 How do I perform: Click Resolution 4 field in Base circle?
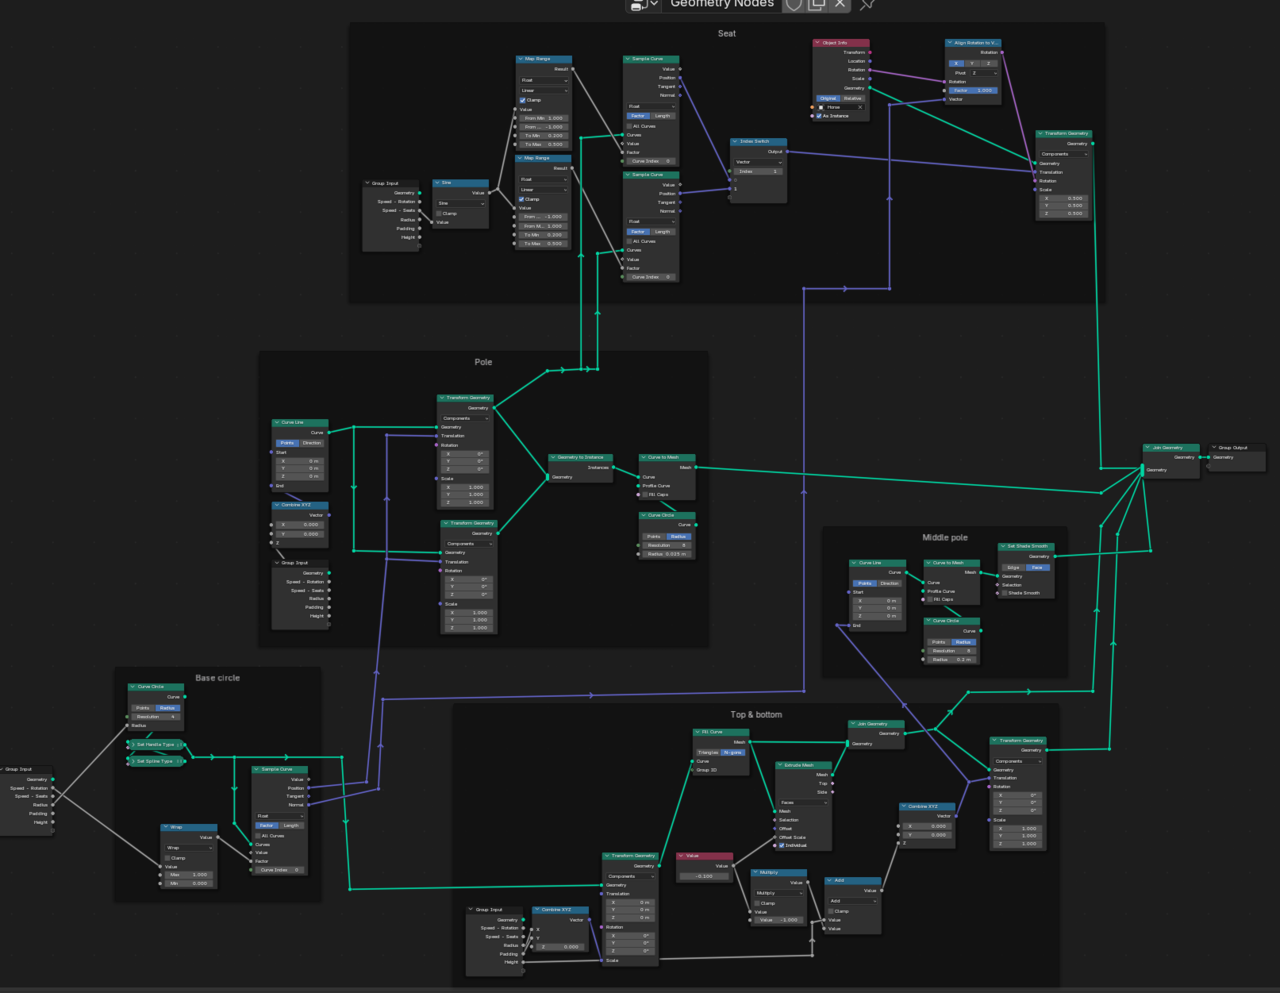155,717
